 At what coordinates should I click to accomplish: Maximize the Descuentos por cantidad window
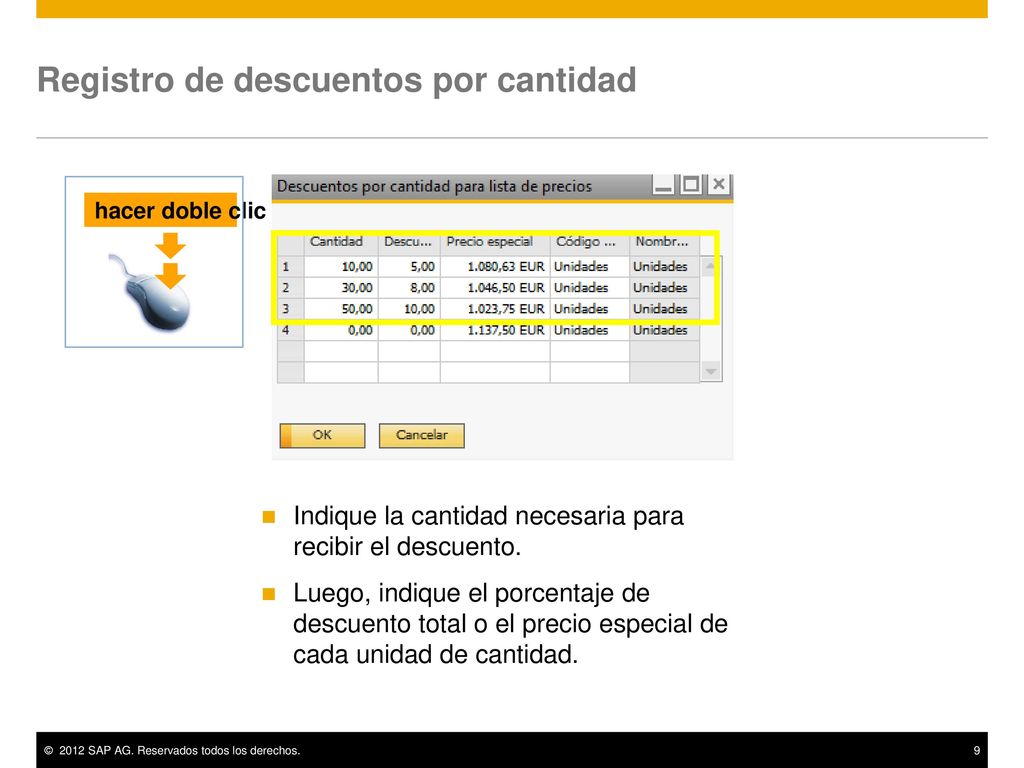[690, 185]
